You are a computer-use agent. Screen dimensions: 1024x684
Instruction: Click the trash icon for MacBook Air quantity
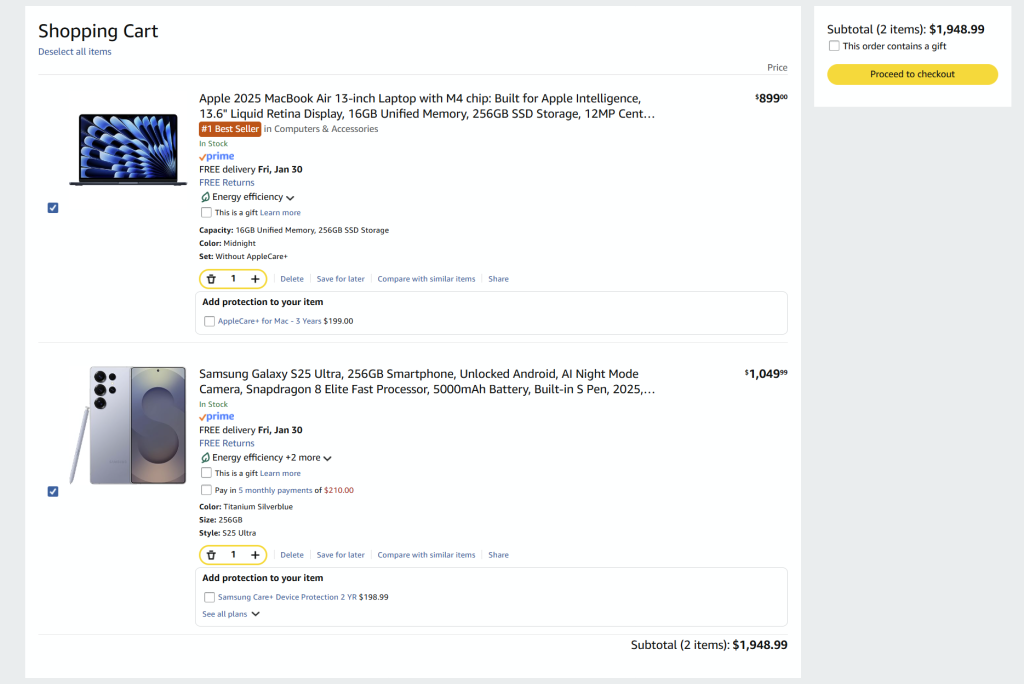click(211, 279)
